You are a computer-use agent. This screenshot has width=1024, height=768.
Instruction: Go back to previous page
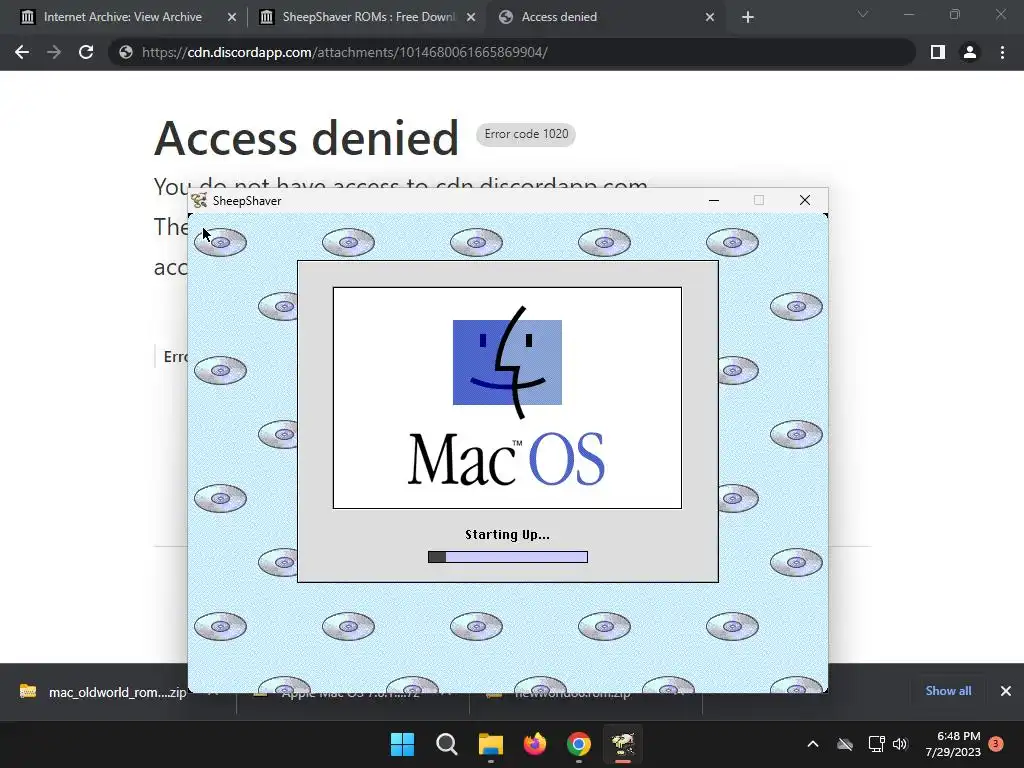click(x=22, y=52)
